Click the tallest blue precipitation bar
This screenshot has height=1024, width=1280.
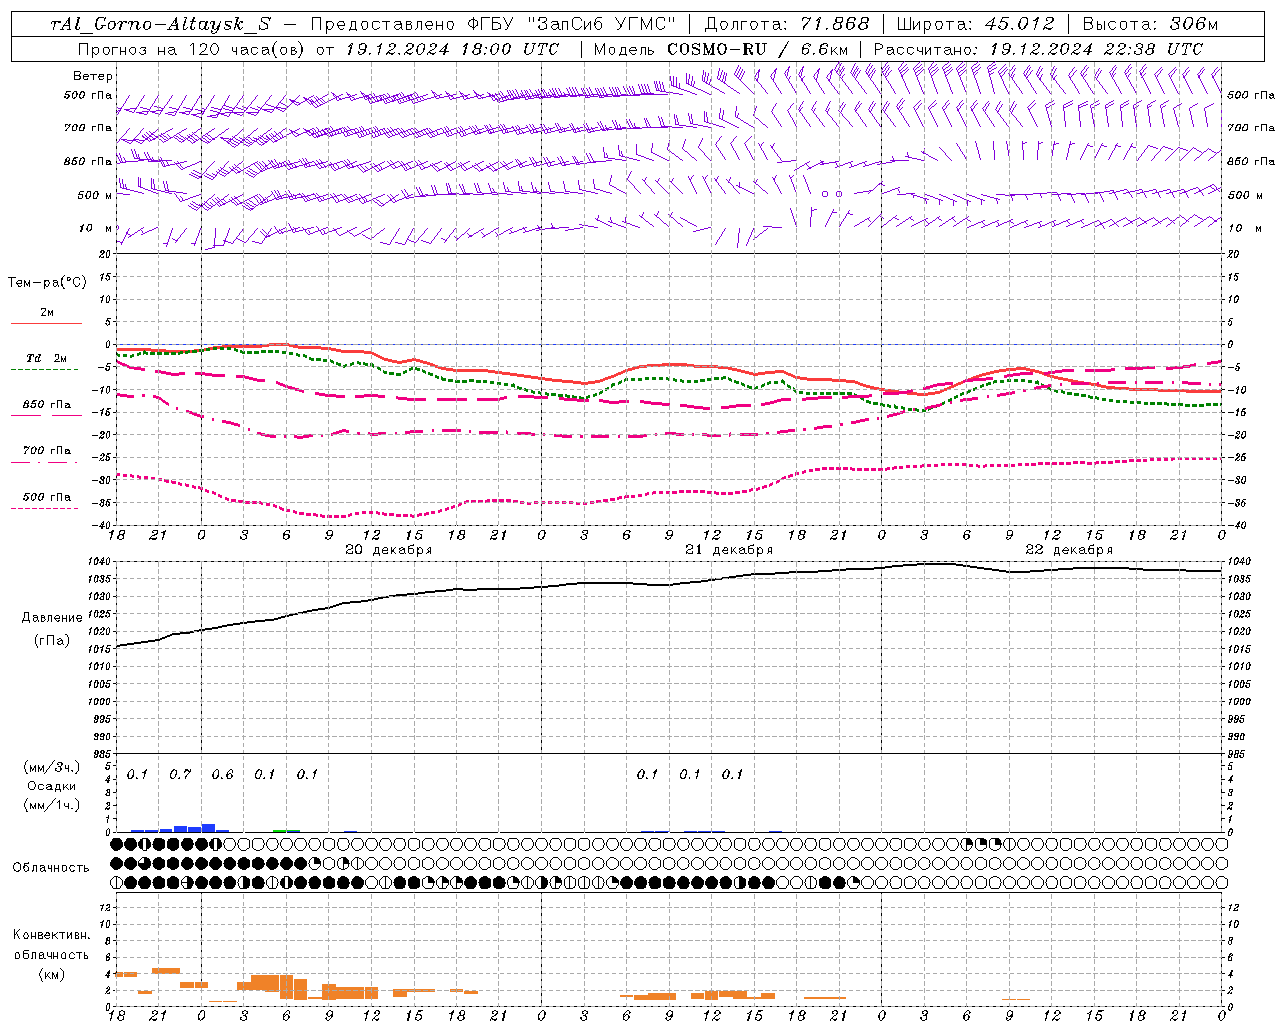(208, 827)
